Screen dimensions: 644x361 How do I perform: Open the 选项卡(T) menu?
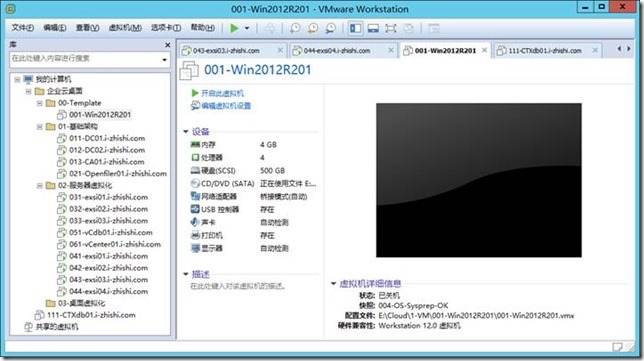pyautogui.click(x=166, y=28)
